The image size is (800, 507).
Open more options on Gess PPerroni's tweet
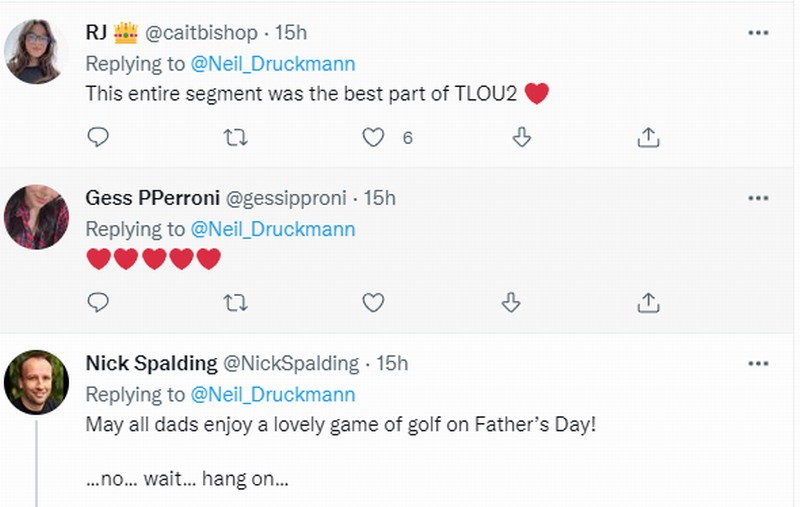pos(758,198)
